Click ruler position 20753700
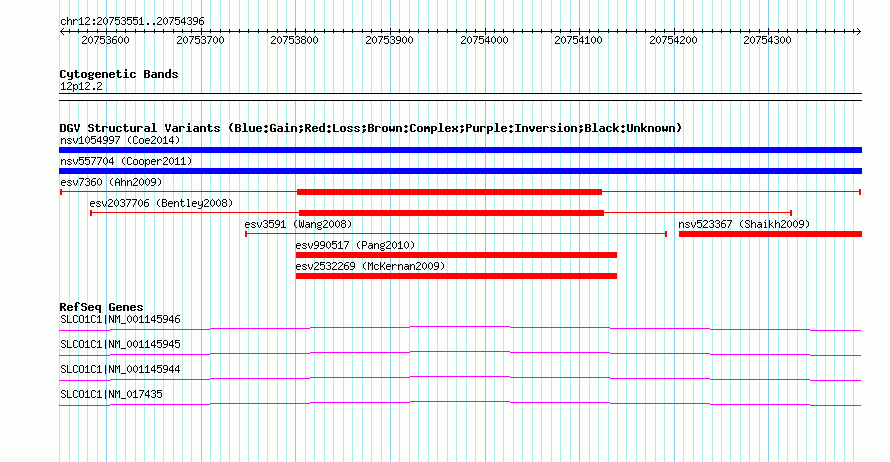Screen dimensions: 890x462 200,40
